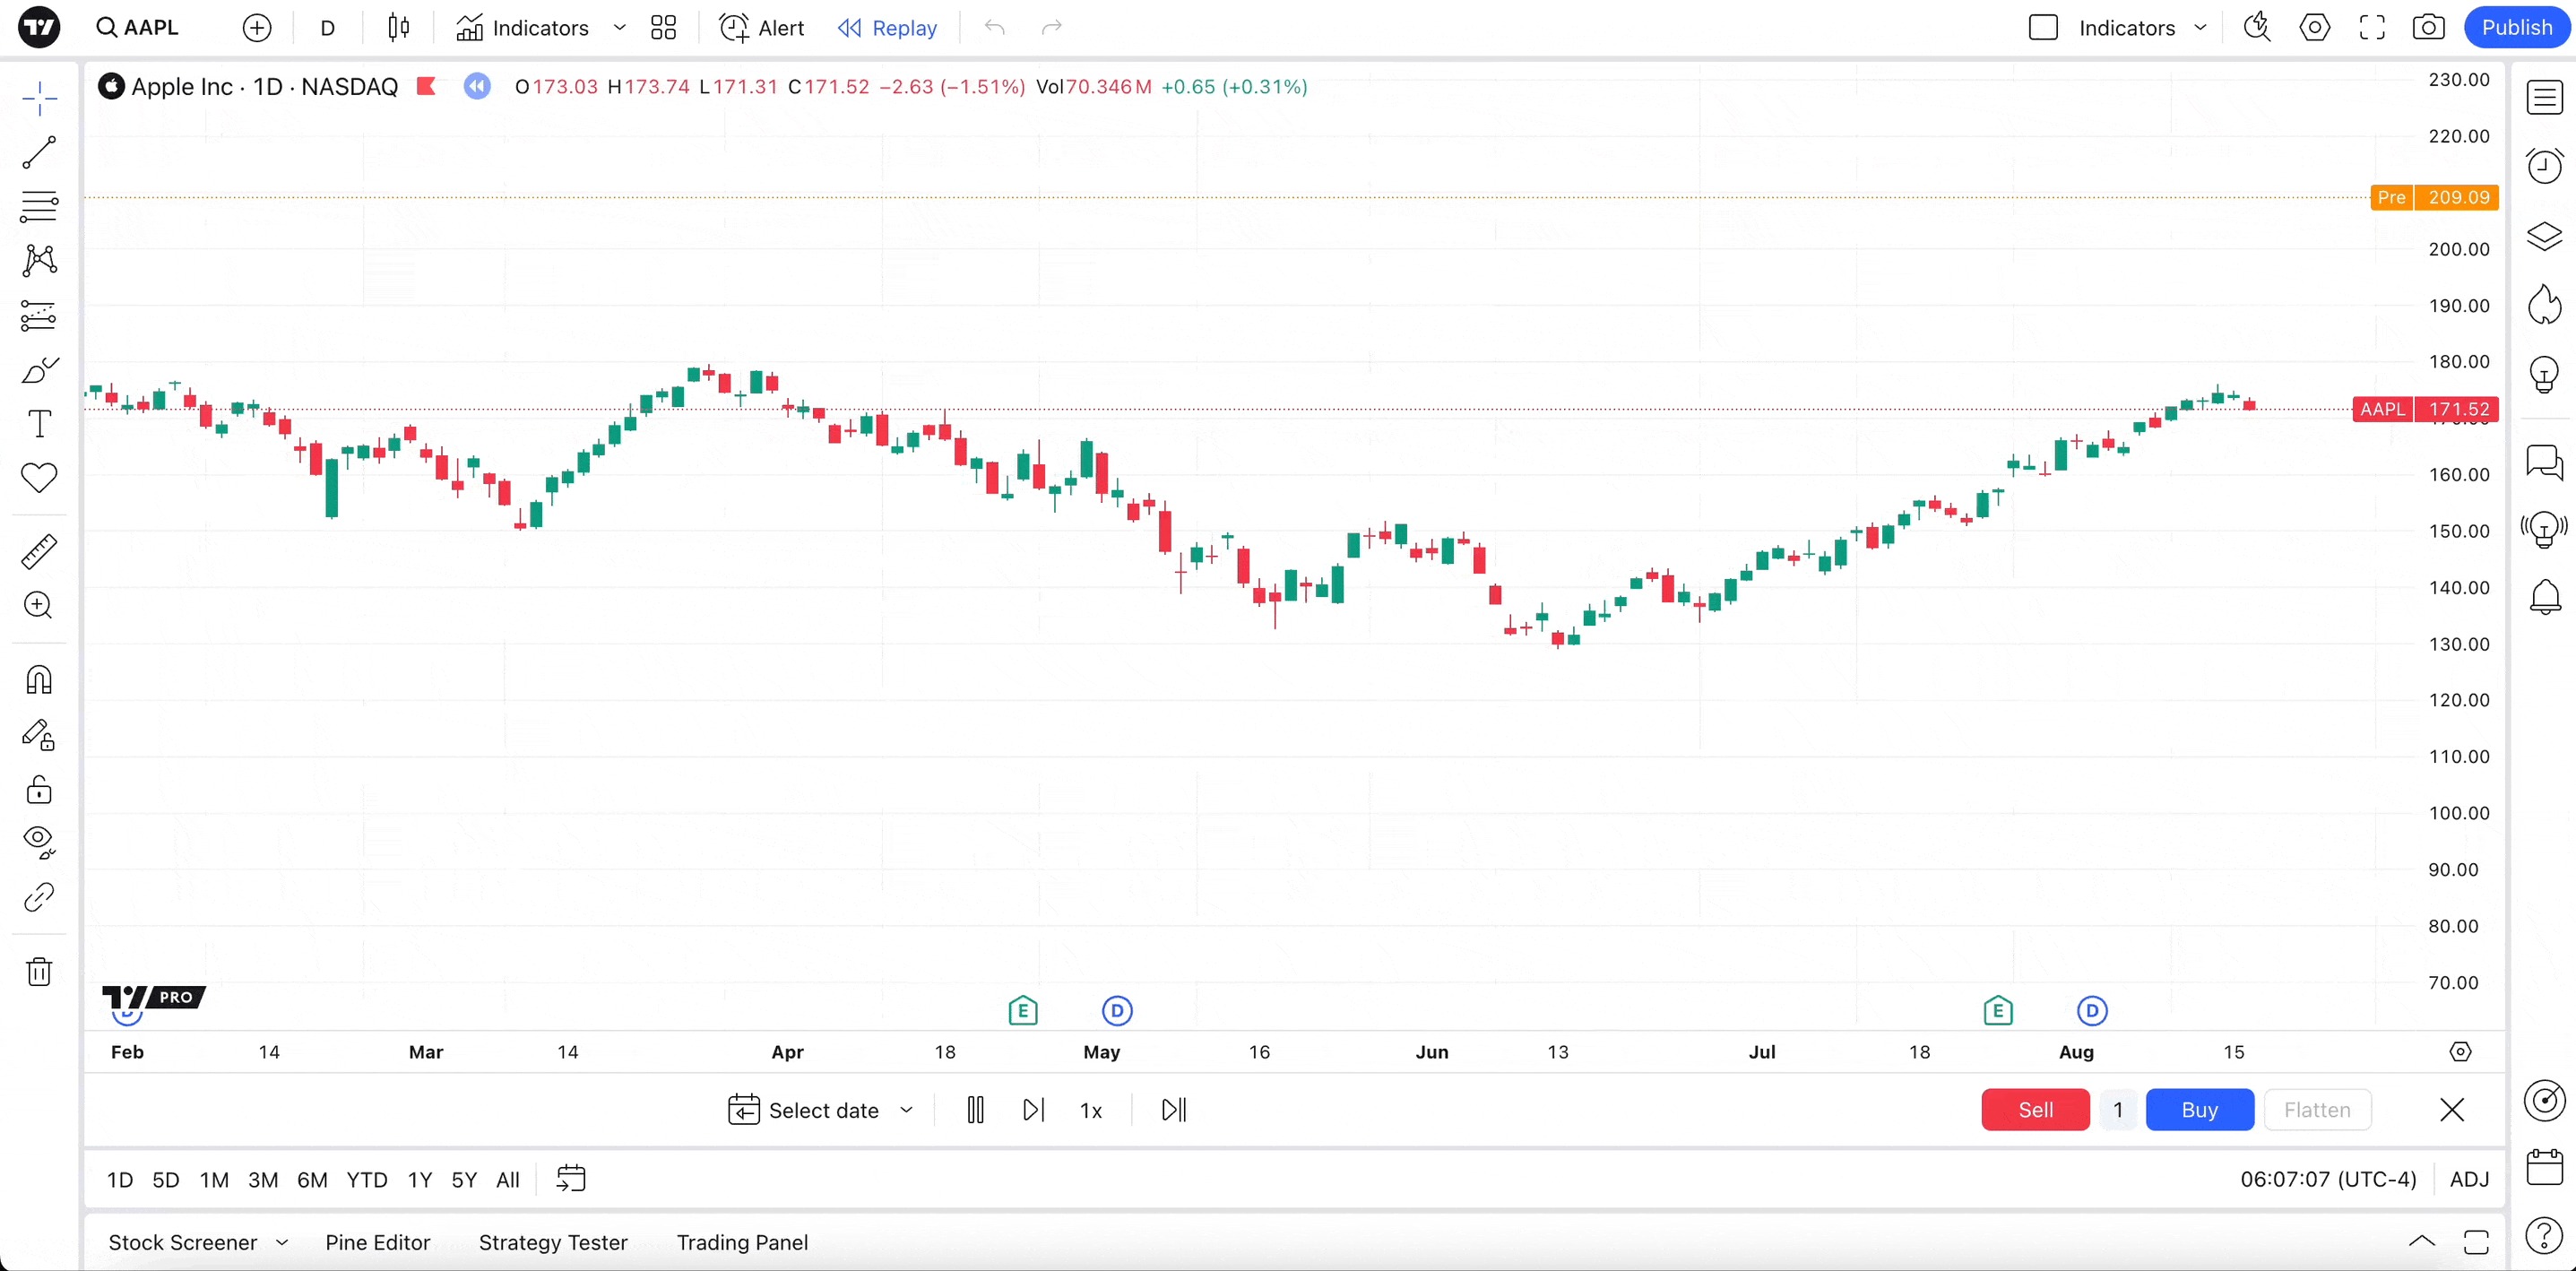Select the trend line drawing tool
Screen dimensions: 2576x1271
[x=39, y=152]
